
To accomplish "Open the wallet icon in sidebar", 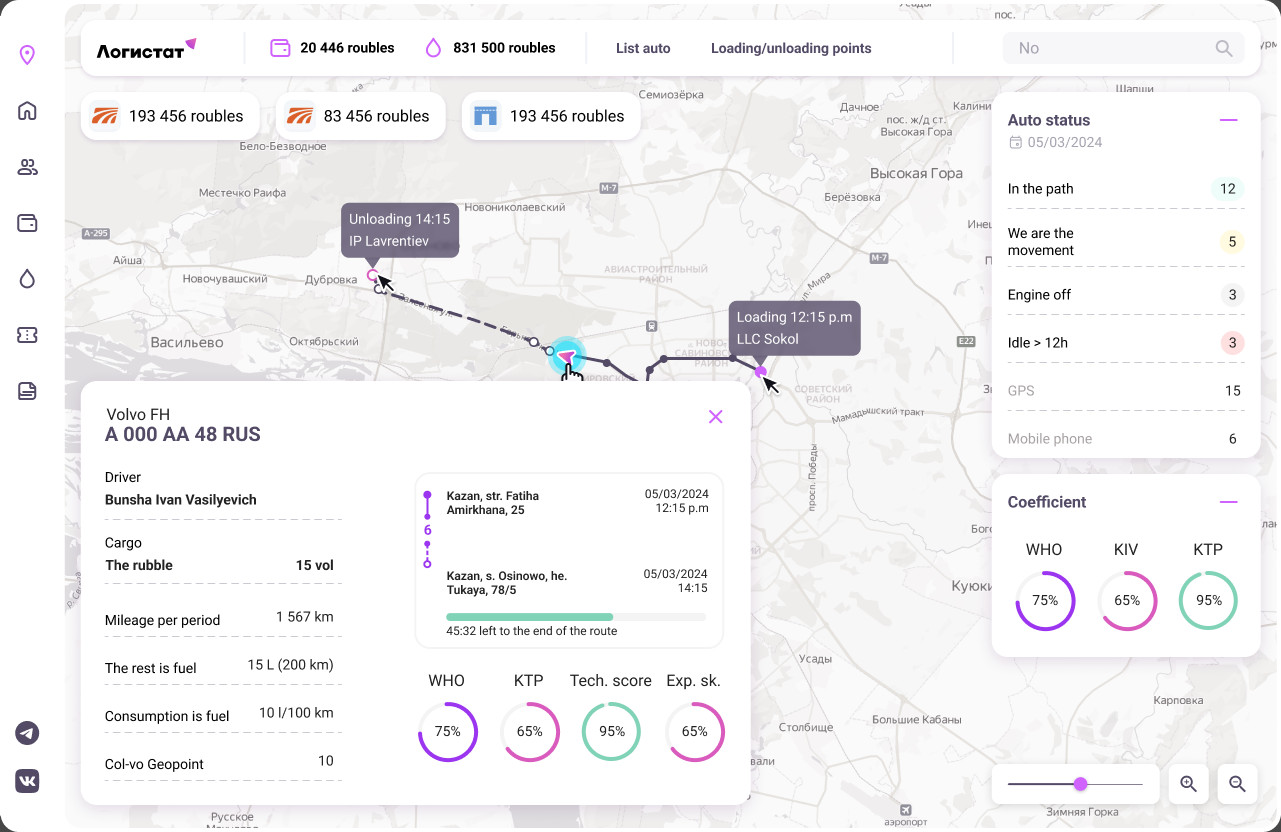I will [x=27, y=223].
